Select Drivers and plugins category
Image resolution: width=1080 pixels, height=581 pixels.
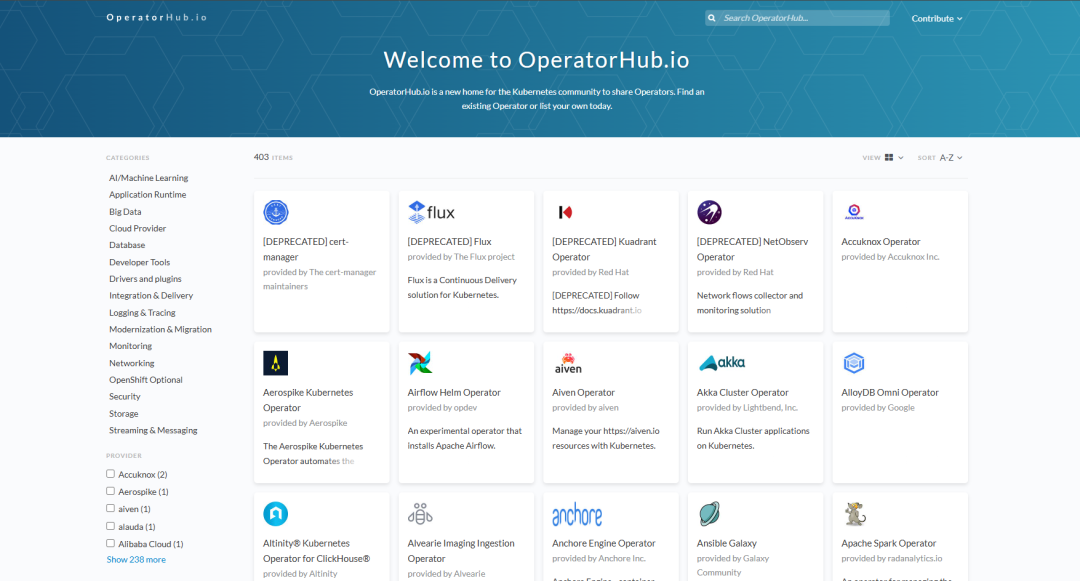tap(145, 279)
